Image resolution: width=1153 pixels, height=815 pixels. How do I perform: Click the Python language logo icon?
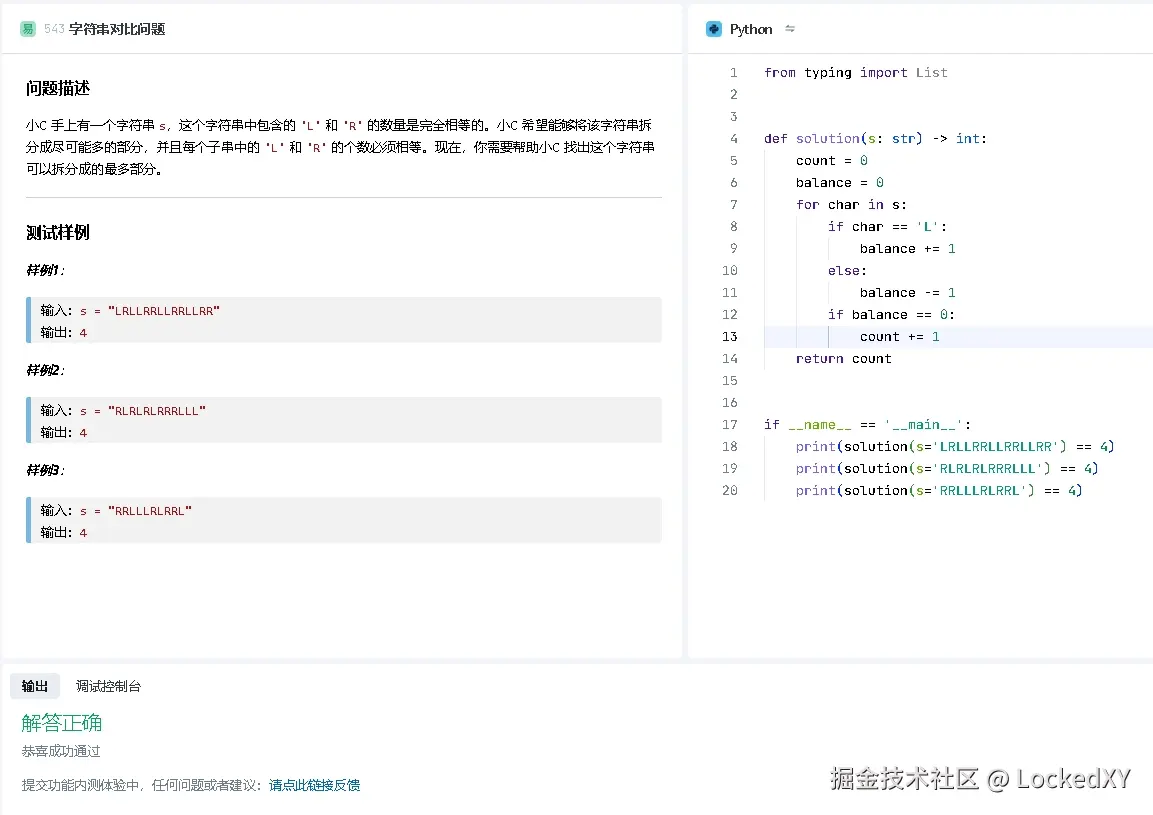tap(712, 29)
